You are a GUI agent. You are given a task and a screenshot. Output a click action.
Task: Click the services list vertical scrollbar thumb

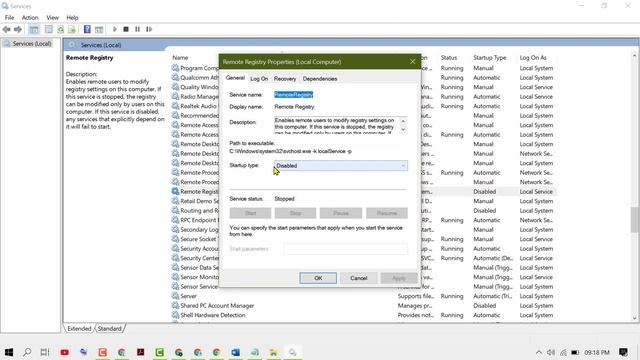(634, 219)
